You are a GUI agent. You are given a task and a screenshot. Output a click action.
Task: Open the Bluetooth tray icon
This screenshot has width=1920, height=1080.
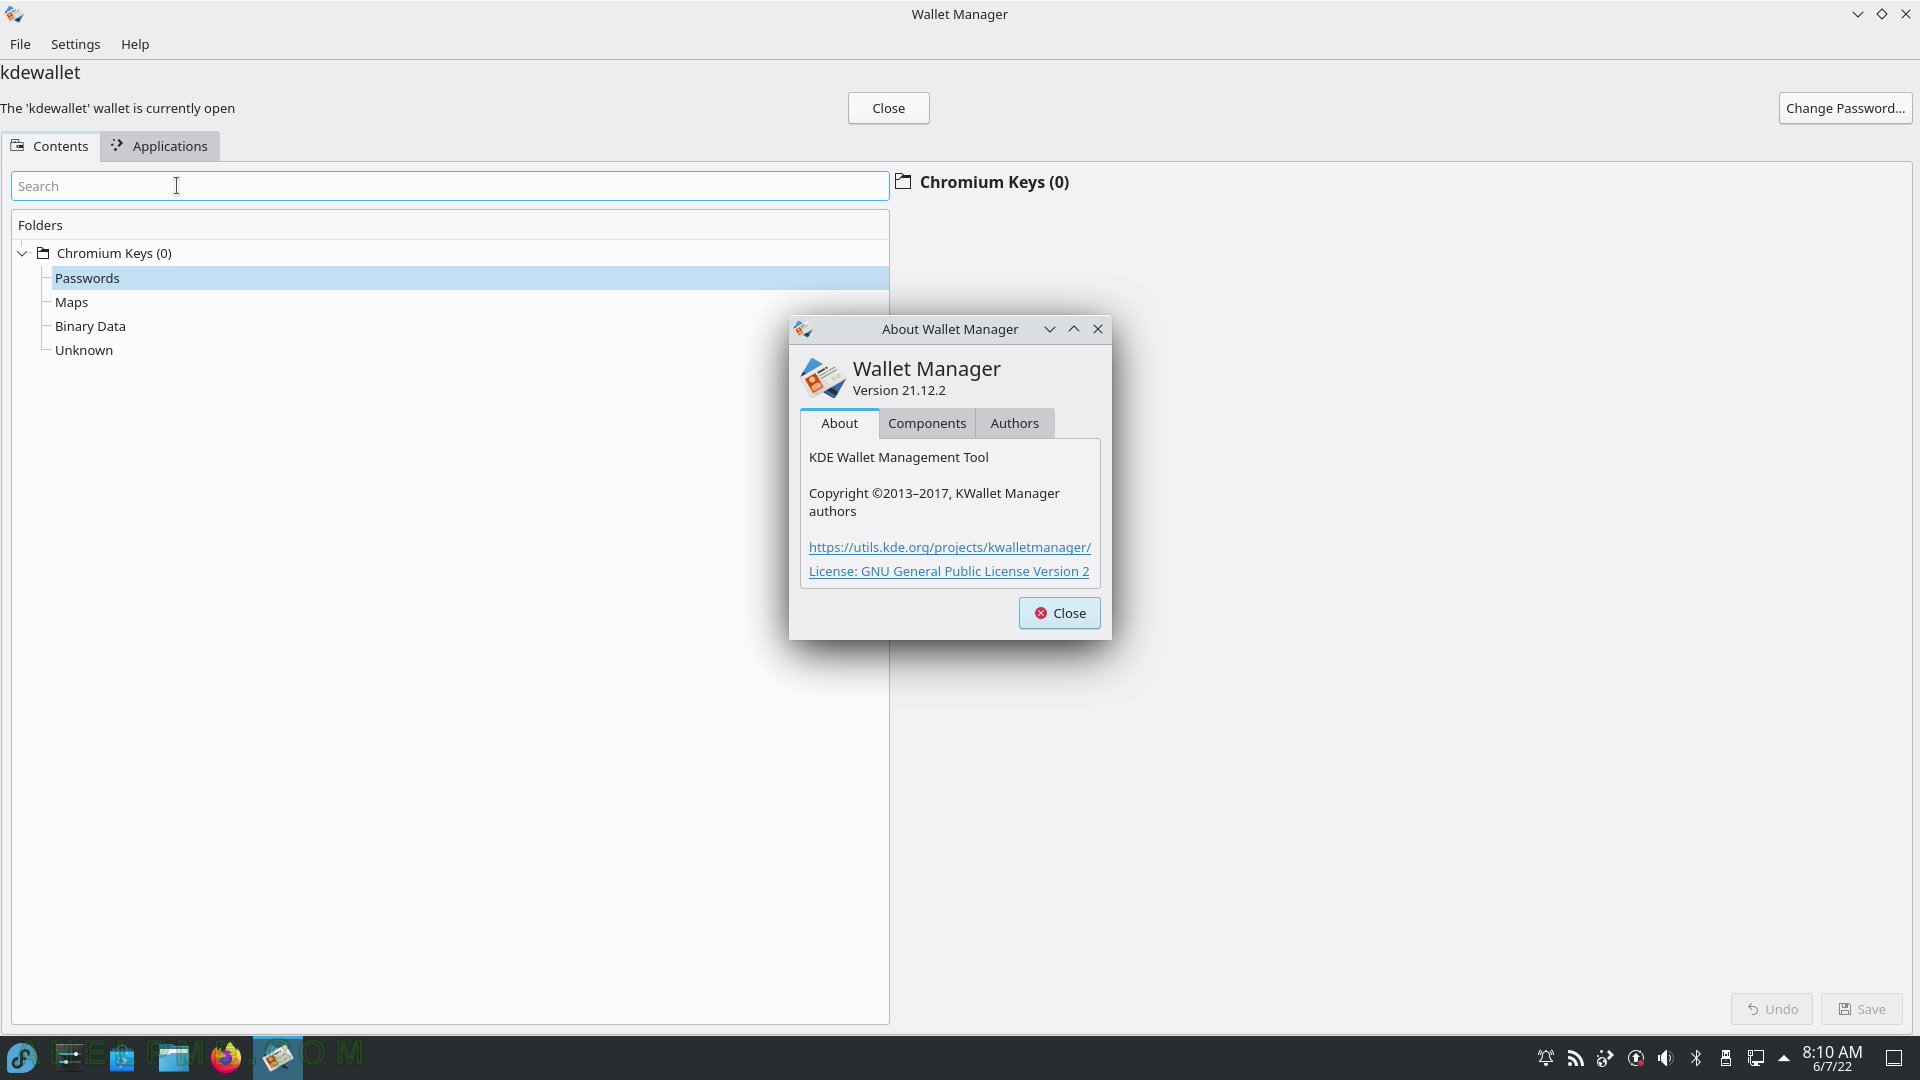pyautogui.click(x=1696, y=1058)
